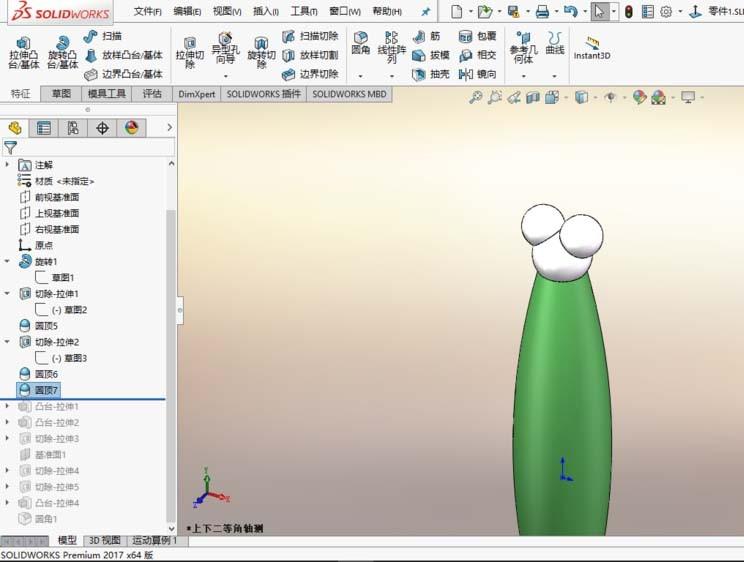Switch to the 运动算例 1 tab
The height and width of the screenshot is (562, 744).
[x=154, y=541]
